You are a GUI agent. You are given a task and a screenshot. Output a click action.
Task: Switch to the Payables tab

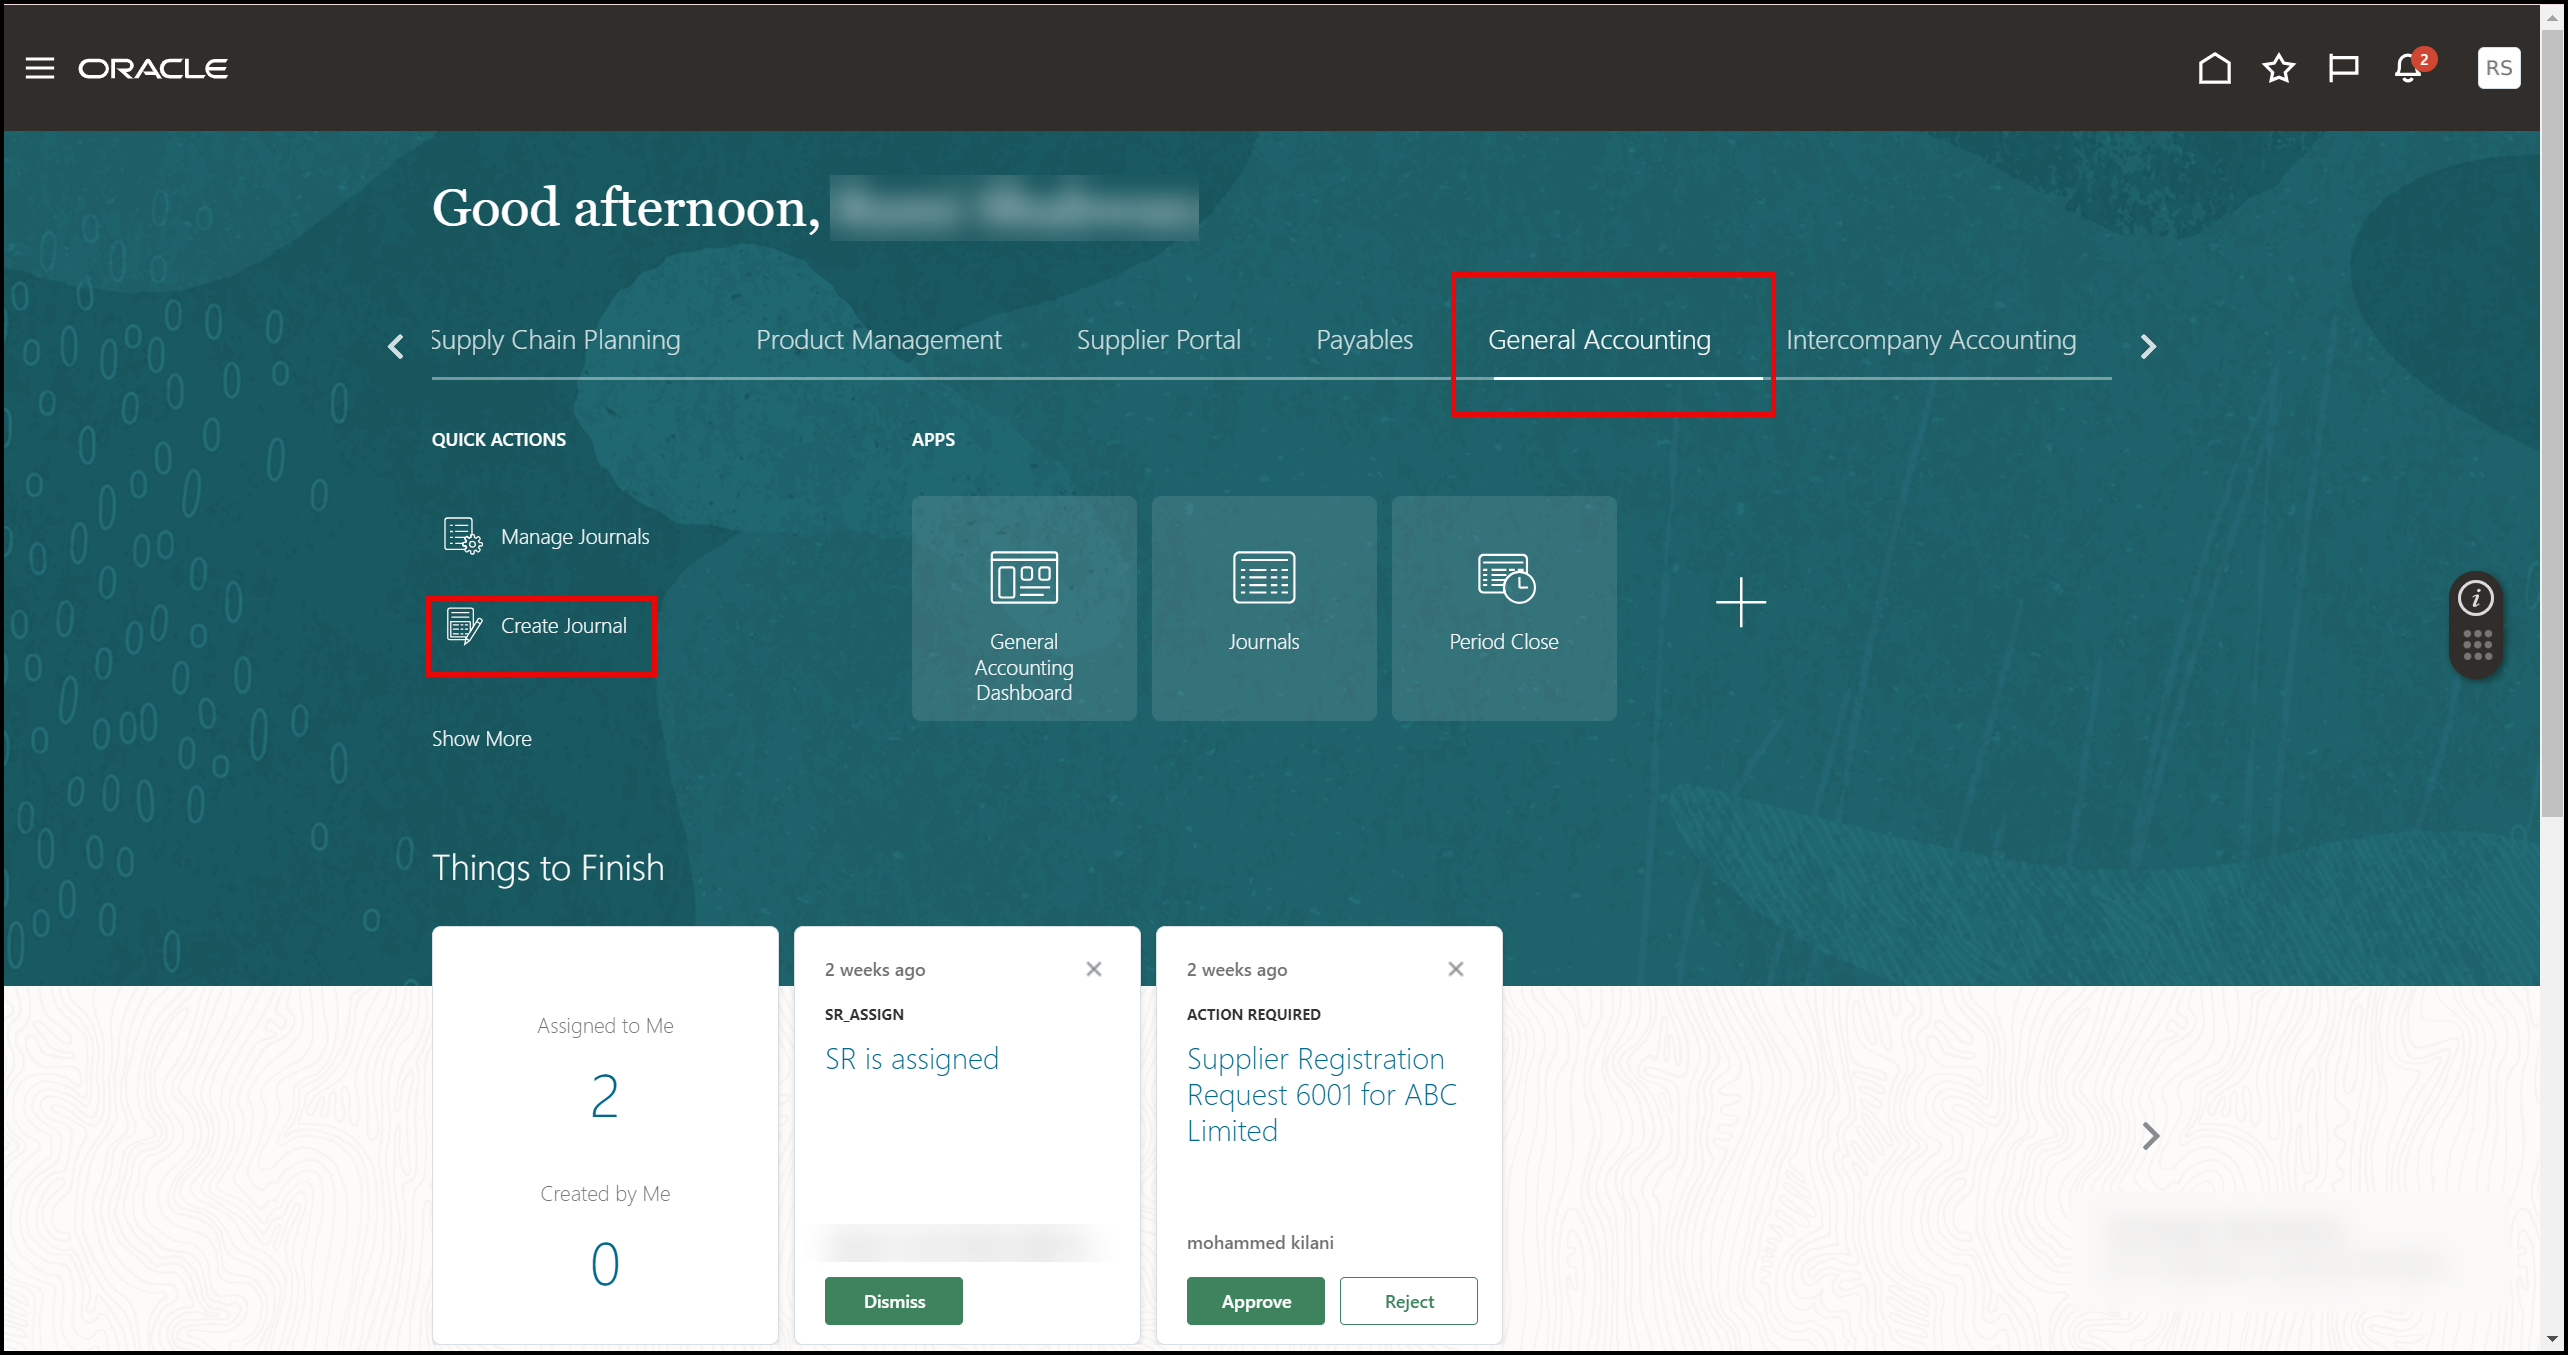point(1364,340)
